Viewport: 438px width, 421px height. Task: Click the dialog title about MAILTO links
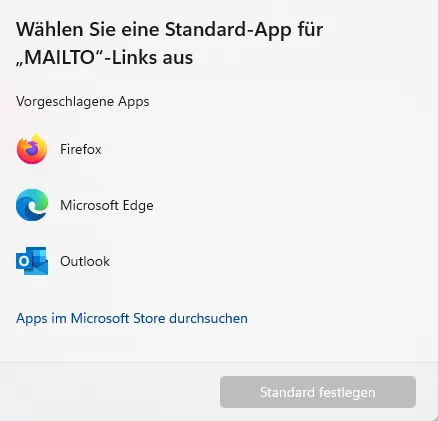click(x=169, y=43)
